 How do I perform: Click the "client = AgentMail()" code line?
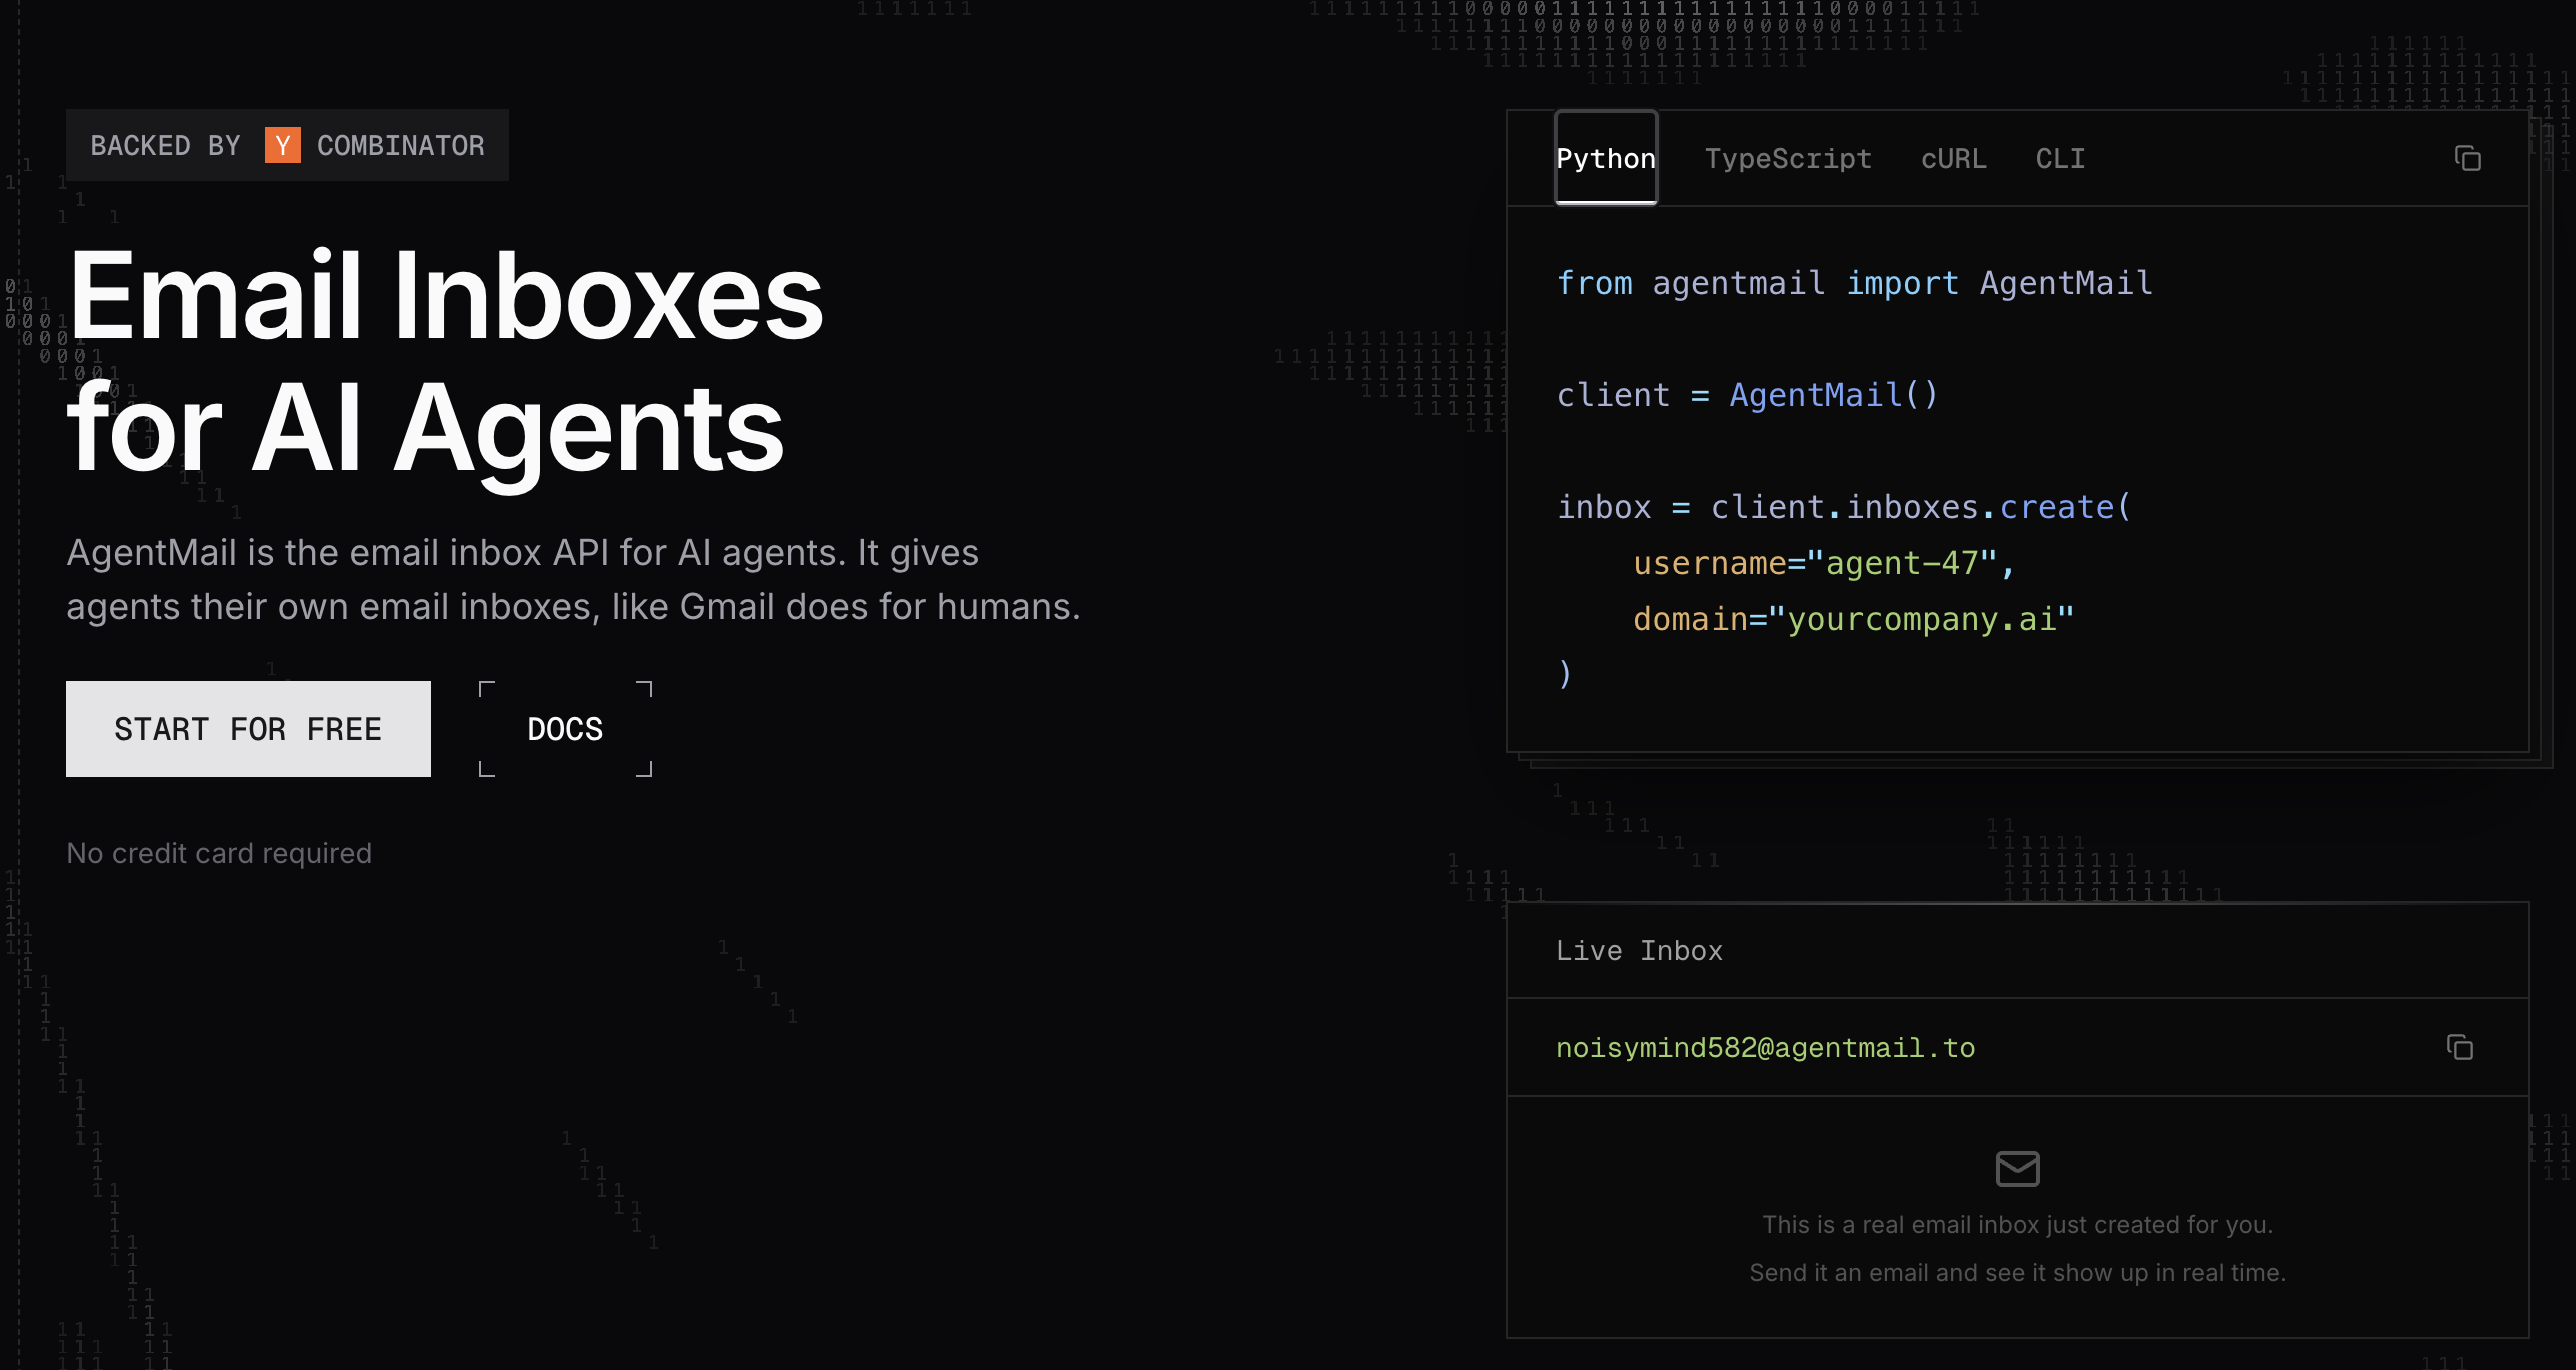tap(1748, 395)
